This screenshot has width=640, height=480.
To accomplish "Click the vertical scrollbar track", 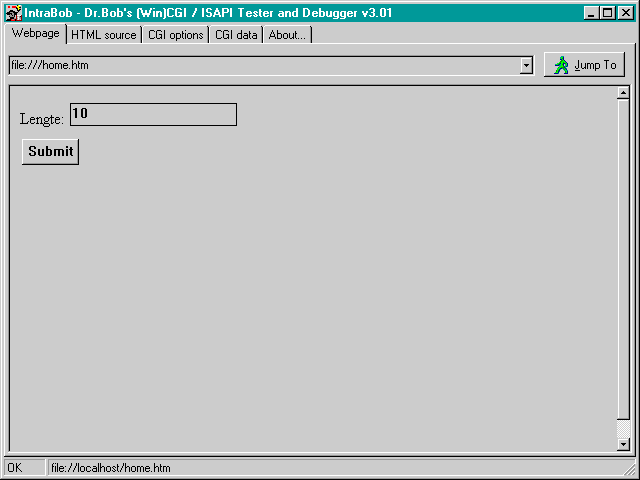I will [623, 270].
